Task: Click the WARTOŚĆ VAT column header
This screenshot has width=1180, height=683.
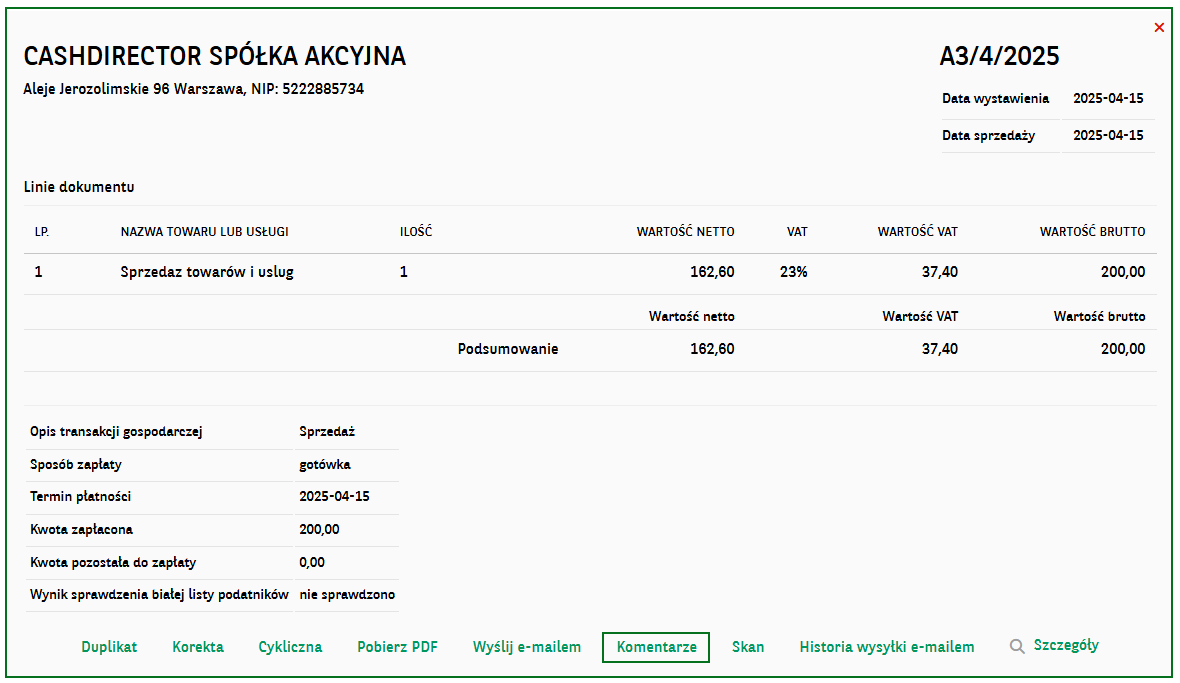Action: [917, 232]
